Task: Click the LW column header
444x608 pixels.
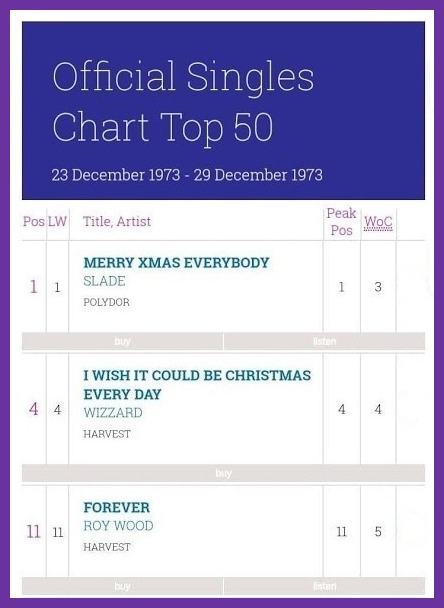Action: click(x=57, y=221)
